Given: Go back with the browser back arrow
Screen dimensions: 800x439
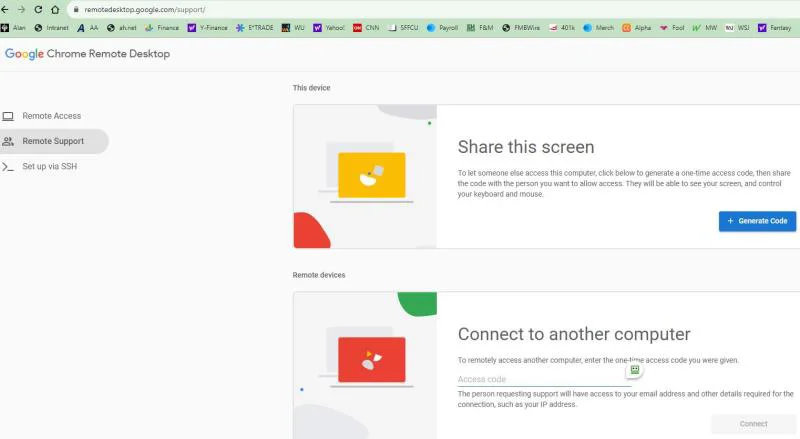Looking at the screenshot, I should (5, 9).
